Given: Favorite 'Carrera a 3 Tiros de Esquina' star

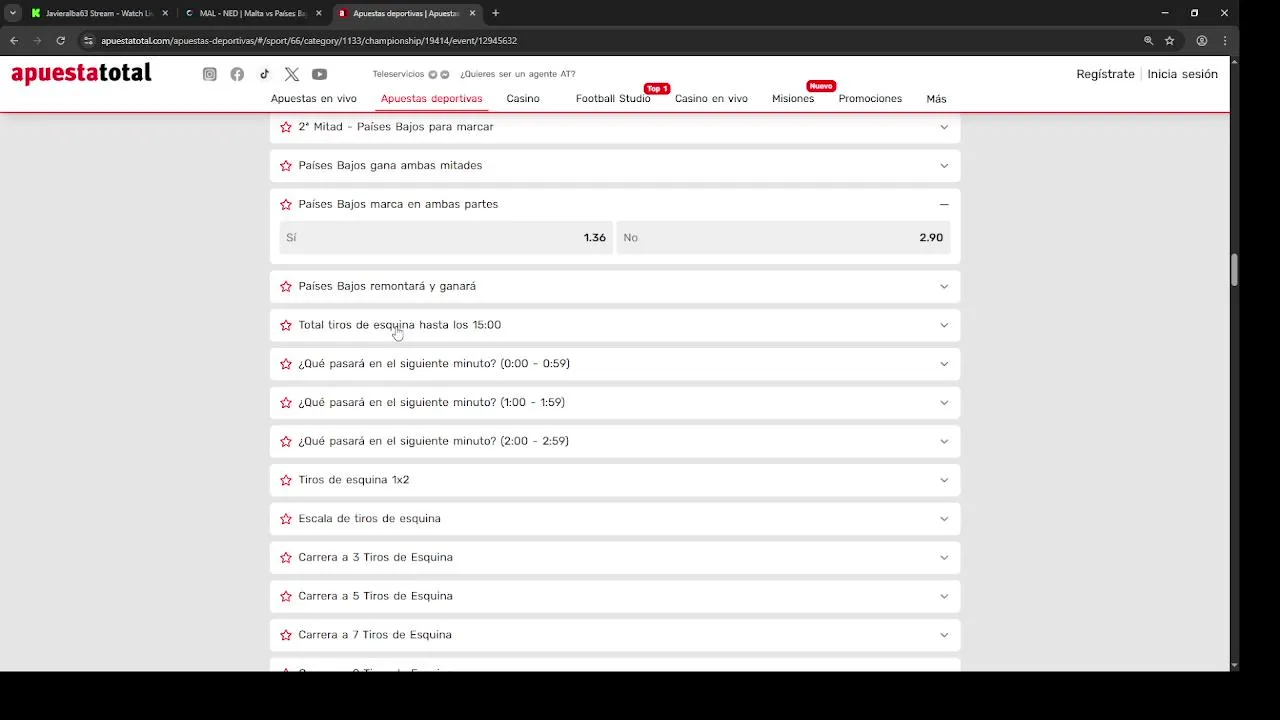Looking at the screenshot, I should [x=286, y=557].
